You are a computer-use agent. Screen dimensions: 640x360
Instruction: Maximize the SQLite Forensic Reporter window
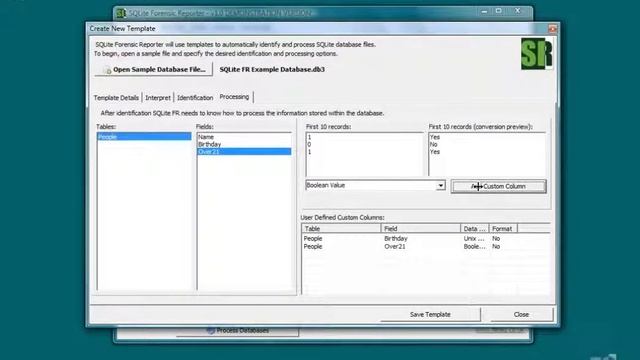point(499,11)
